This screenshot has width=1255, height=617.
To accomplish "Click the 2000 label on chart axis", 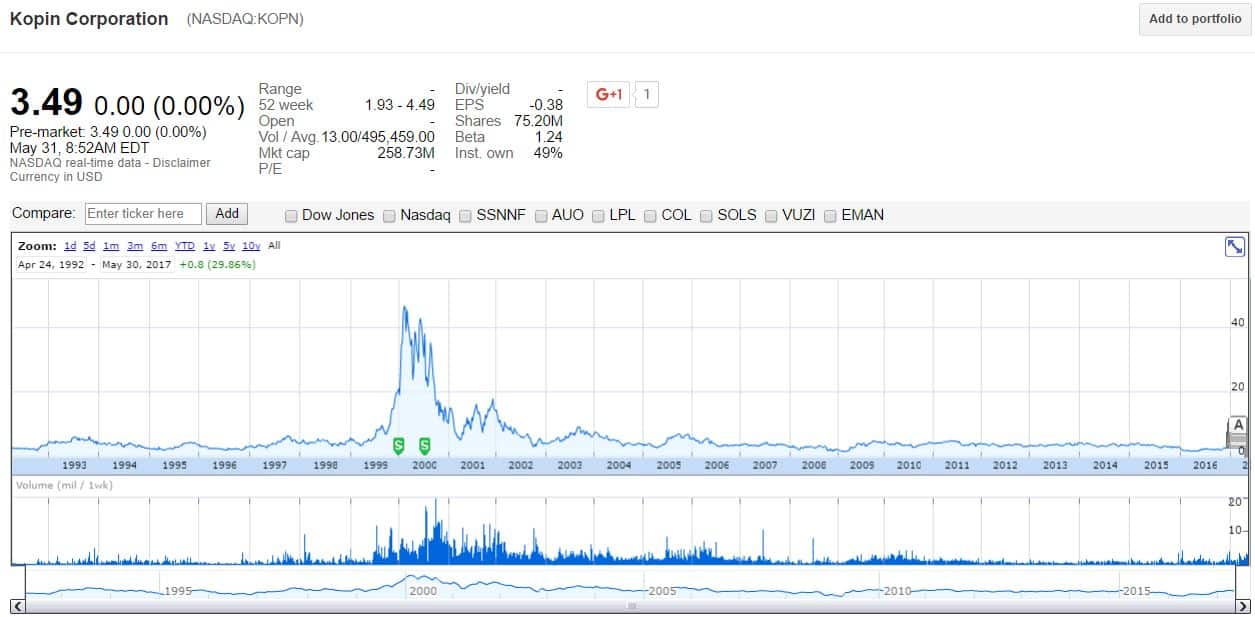I will (x=424, y=465).
